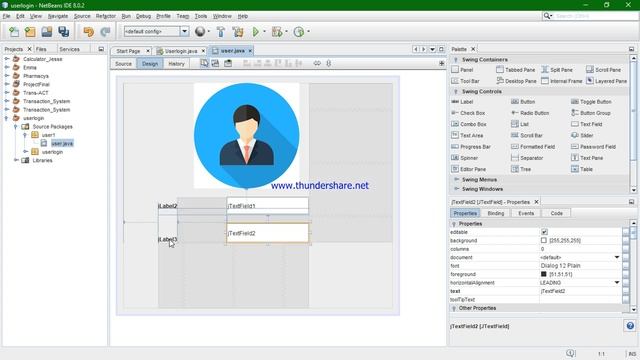Open the File menu
The image size is (640, 360).
[7, 16]
